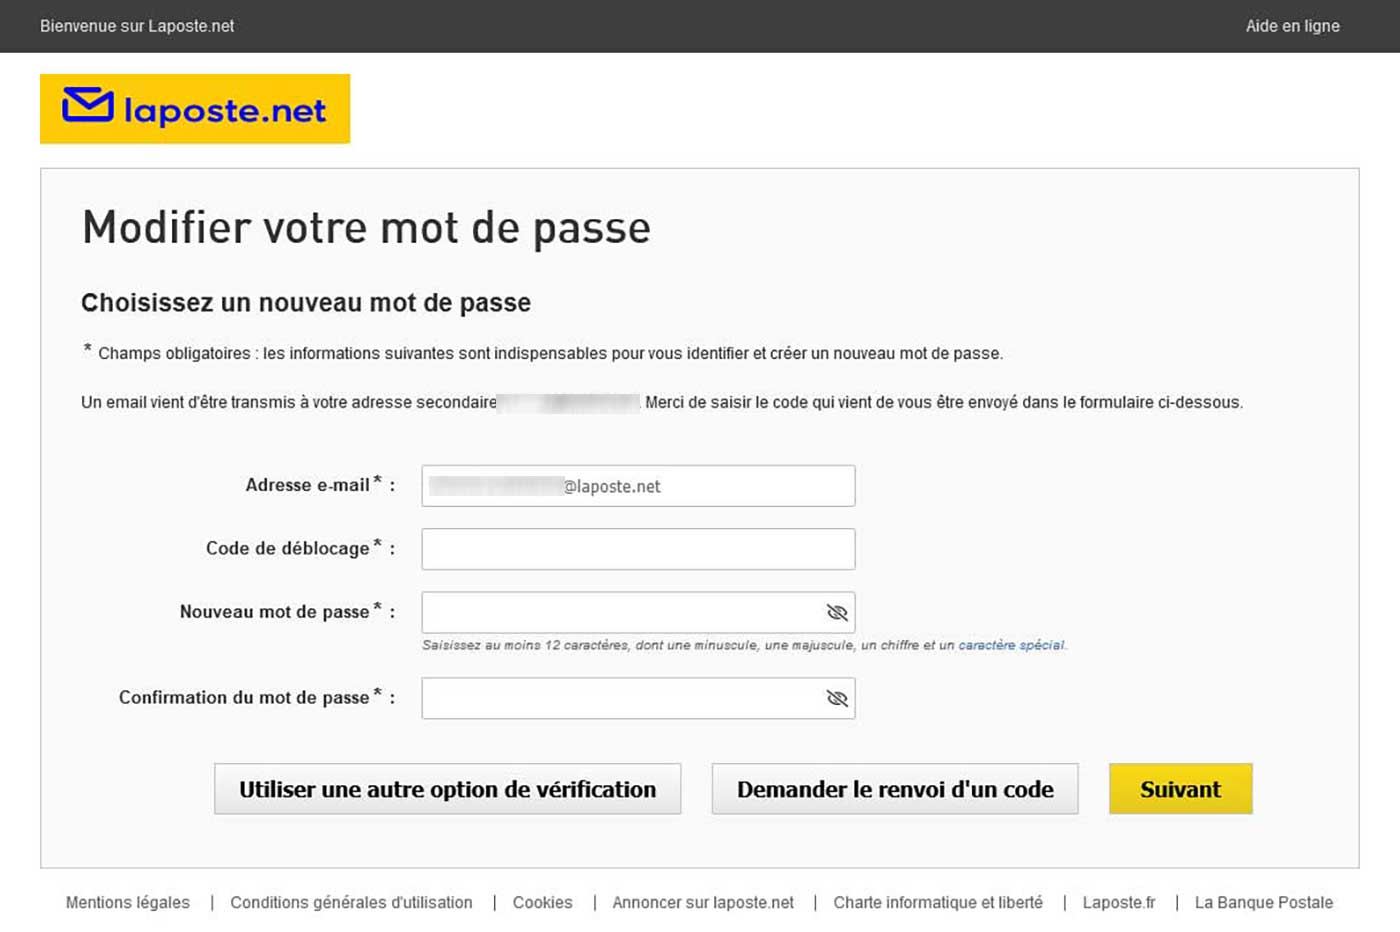
Task: Show the new password characters
Action: coord(837,612)
